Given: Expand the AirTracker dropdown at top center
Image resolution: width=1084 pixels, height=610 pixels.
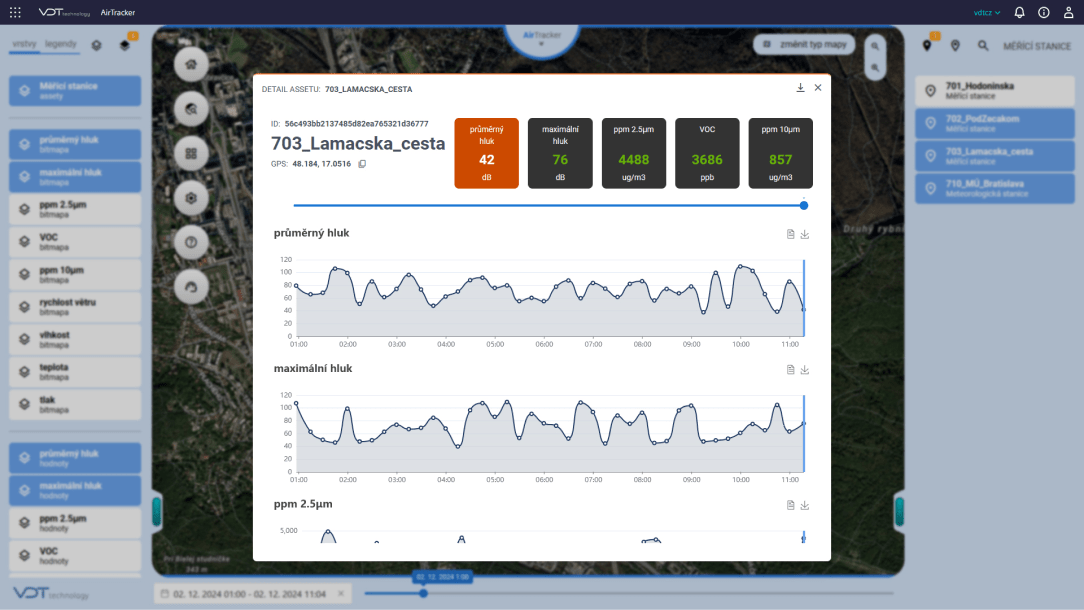Looking at the screenshot, I should (x=541, y=39).
